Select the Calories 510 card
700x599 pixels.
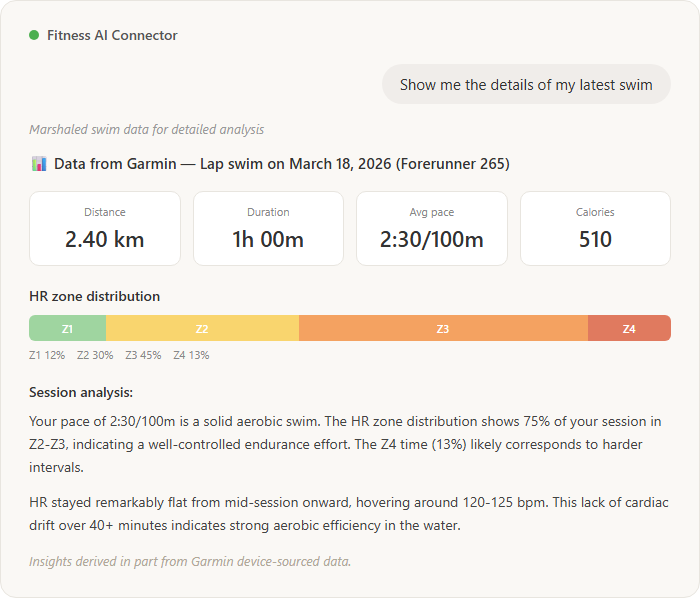[x=595, y=229]
